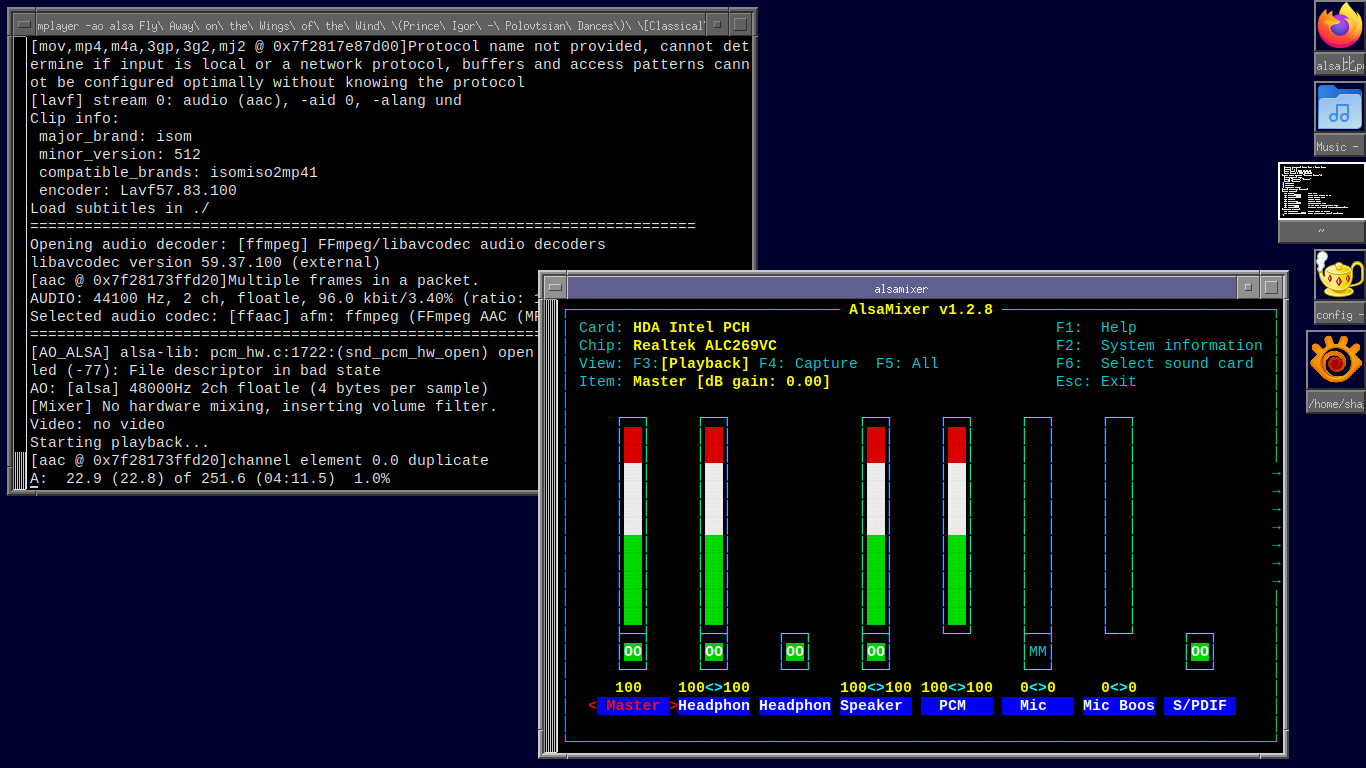1366x768 pixels.
Task: Click the Mic 0<>0 level value
Action: (x=1038, y=688)
